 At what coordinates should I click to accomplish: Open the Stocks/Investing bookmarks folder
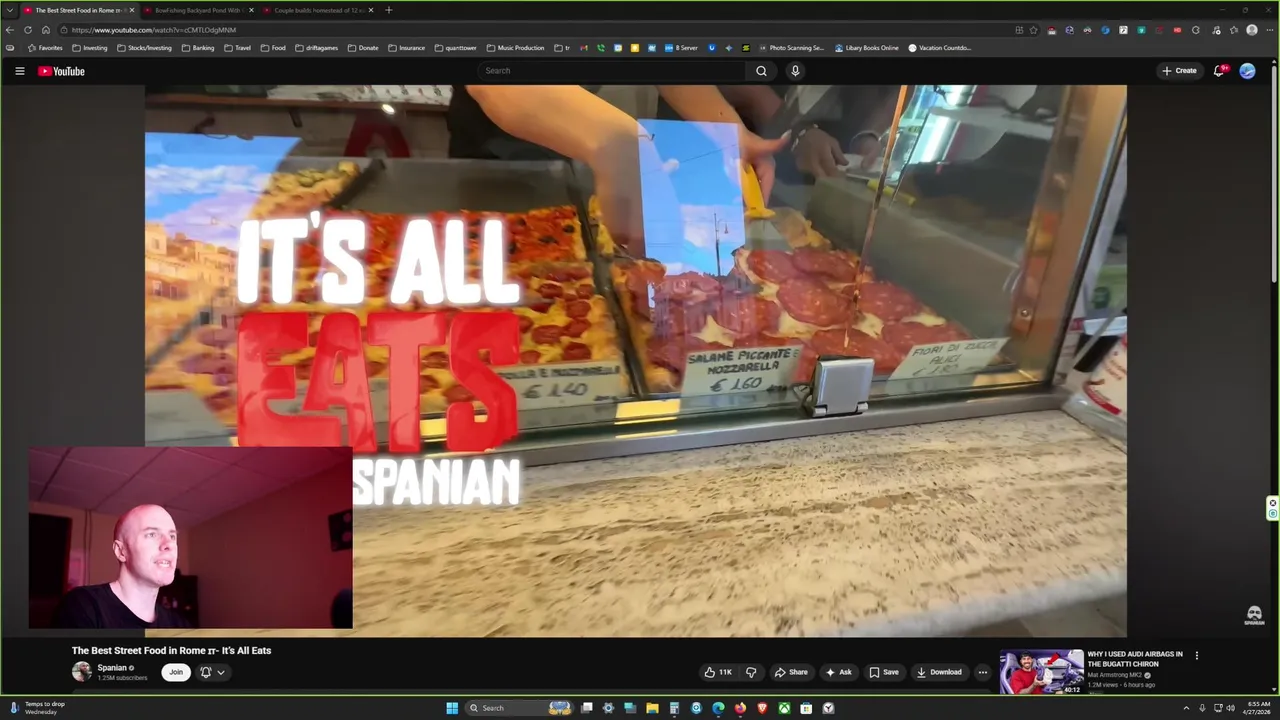tap(144, 48)
